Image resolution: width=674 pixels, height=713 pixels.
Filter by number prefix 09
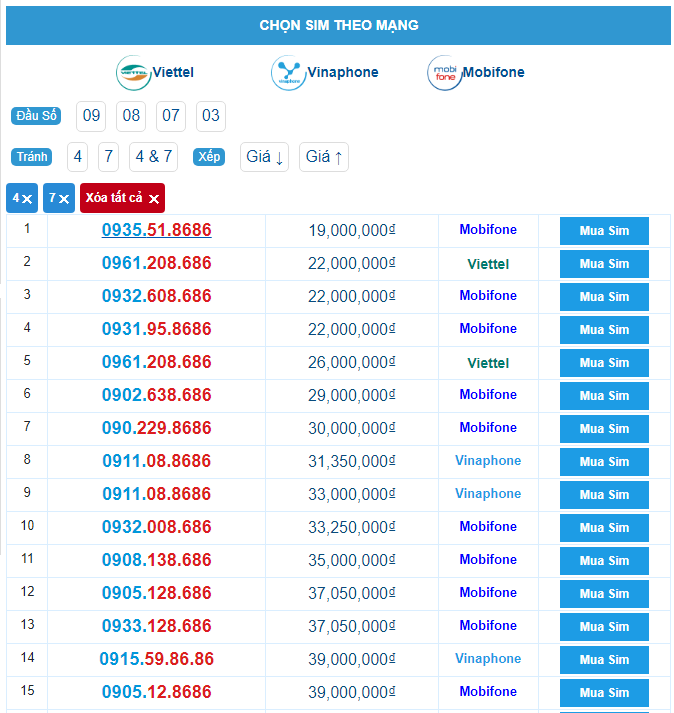[91, 116]
